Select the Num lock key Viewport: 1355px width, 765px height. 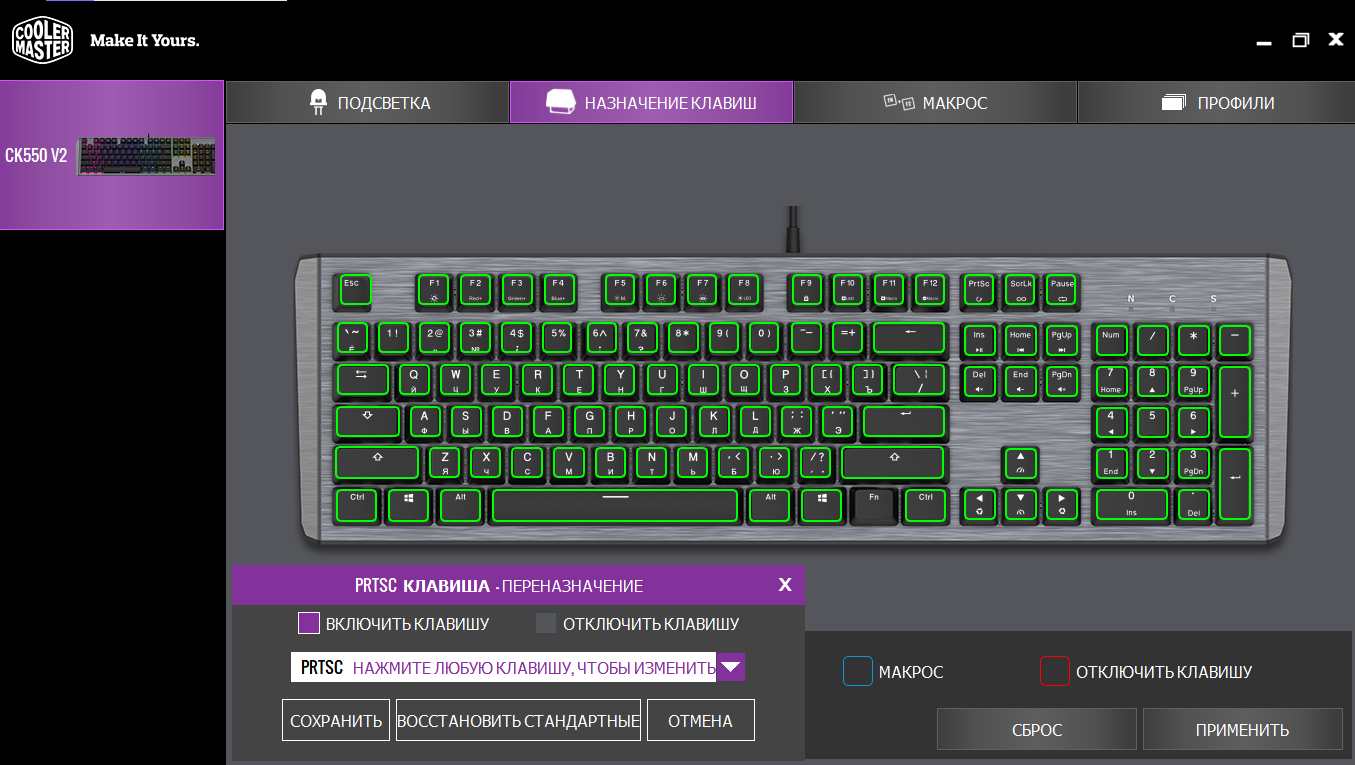tap(1111, 340)
